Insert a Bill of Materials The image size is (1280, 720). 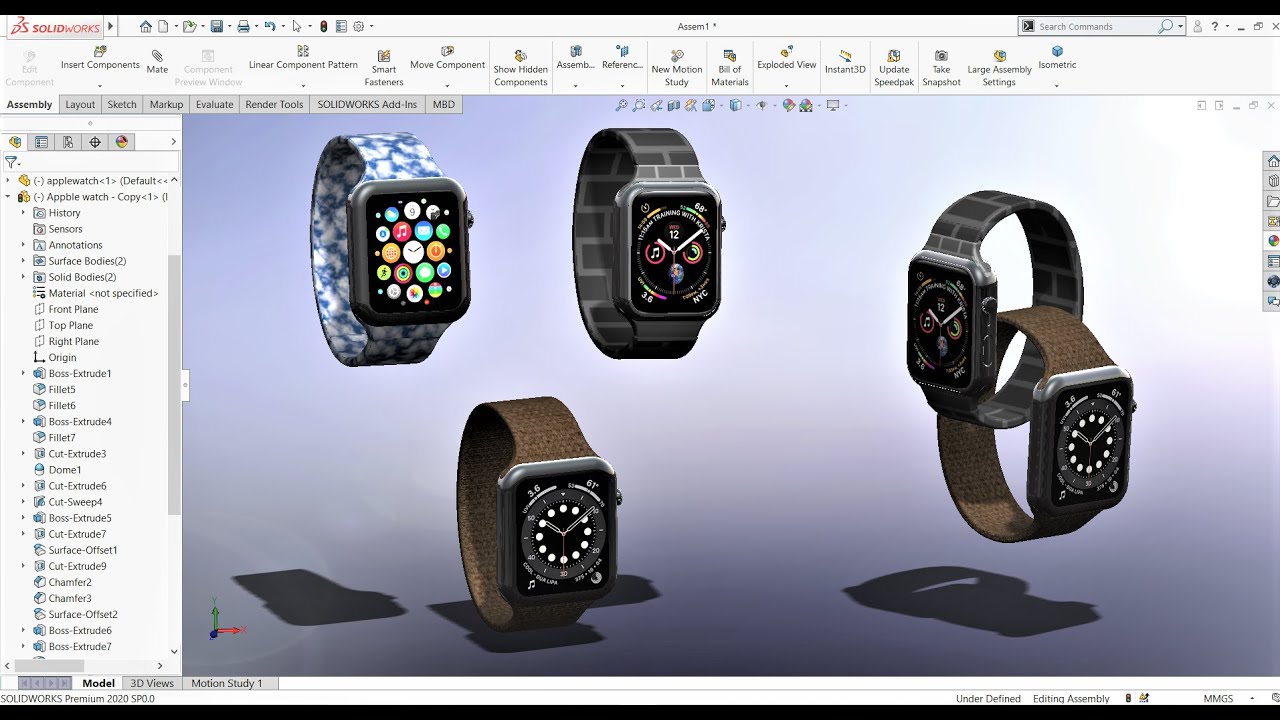pyautogui.click(x=730, y=69)
